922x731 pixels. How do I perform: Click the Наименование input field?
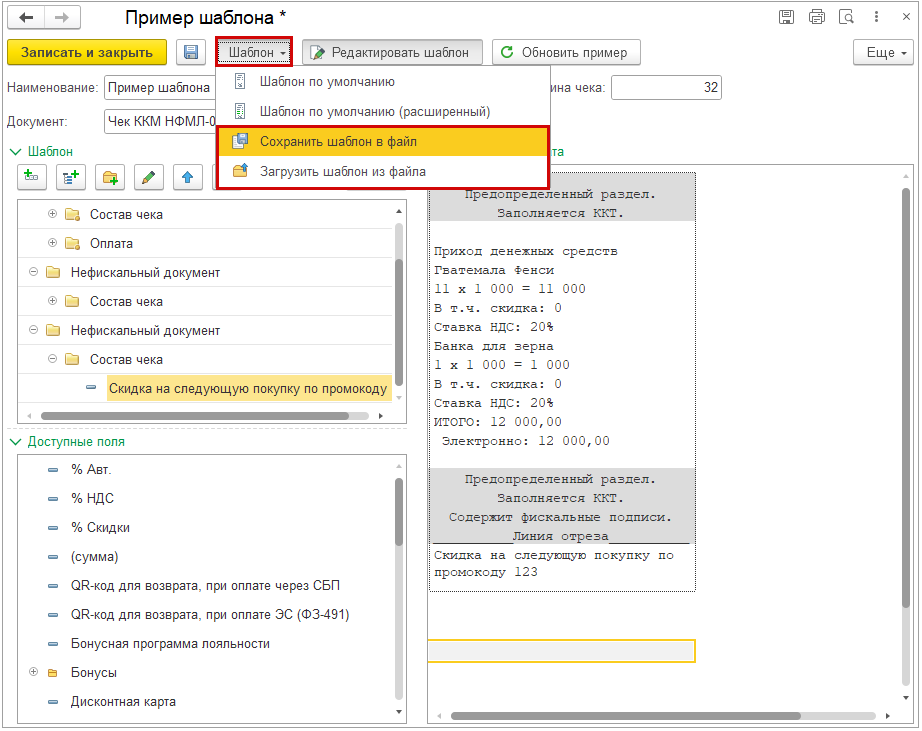(160, 88)
